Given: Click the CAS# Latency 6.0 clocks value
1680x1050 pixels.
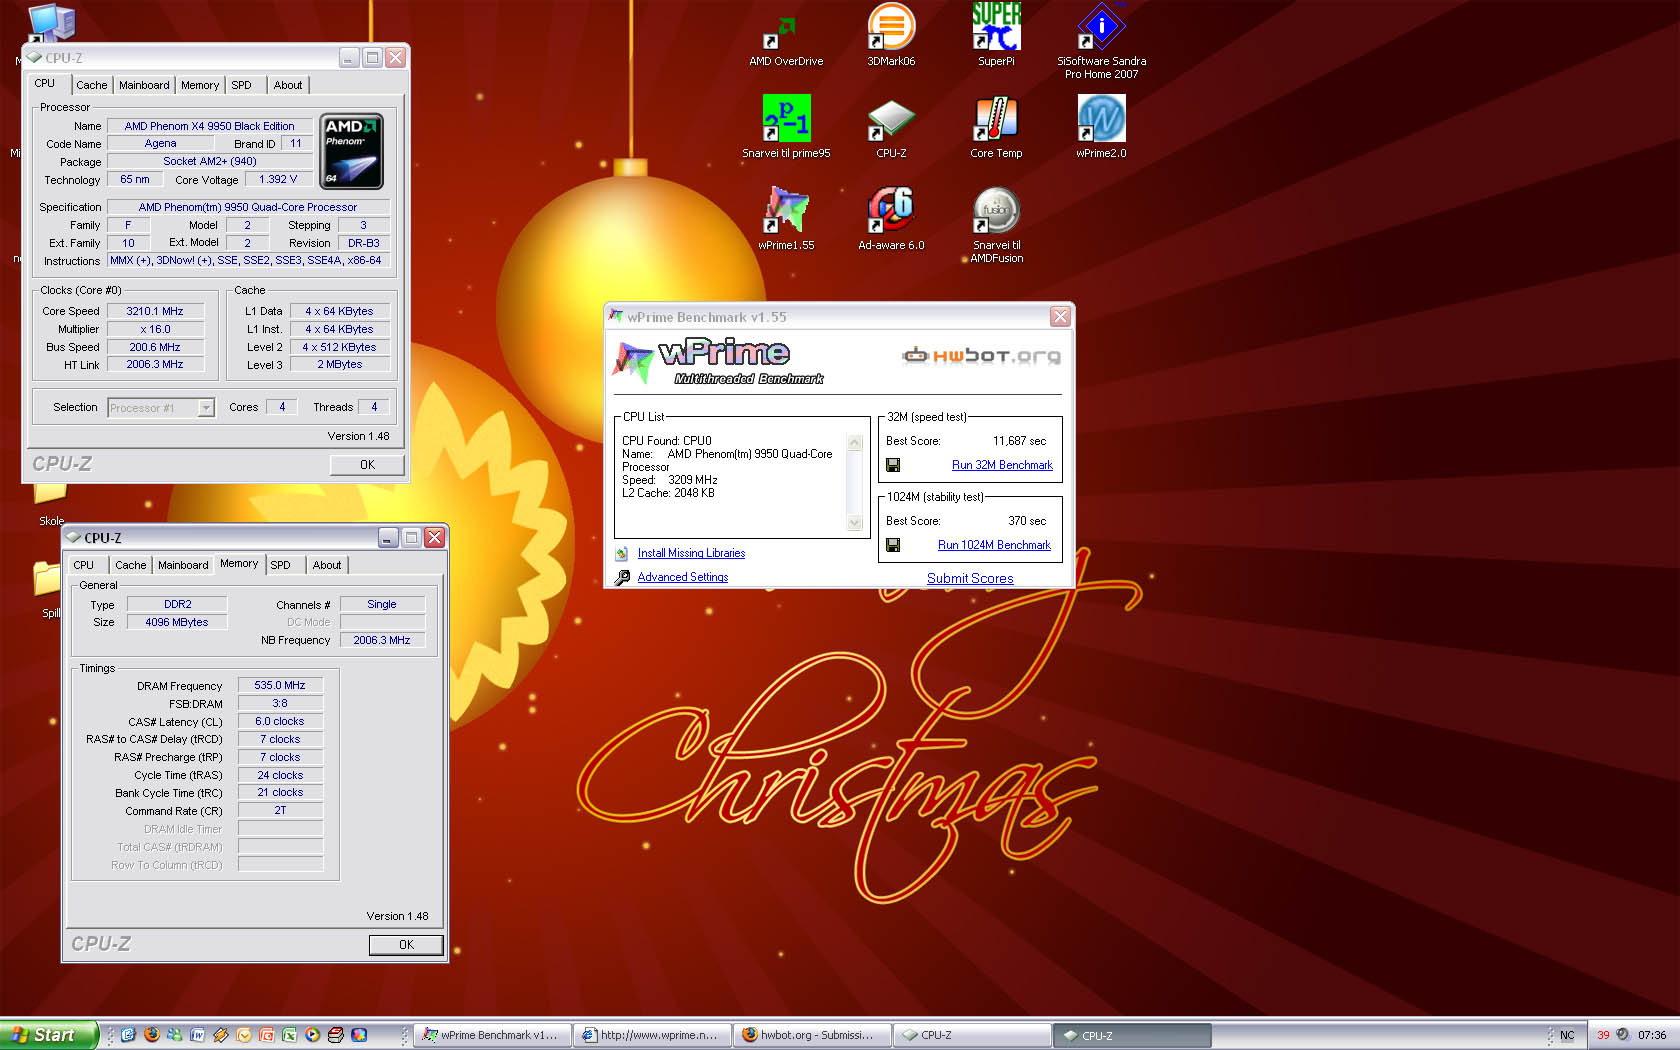Looking at the screenshot, I should 280,721.
